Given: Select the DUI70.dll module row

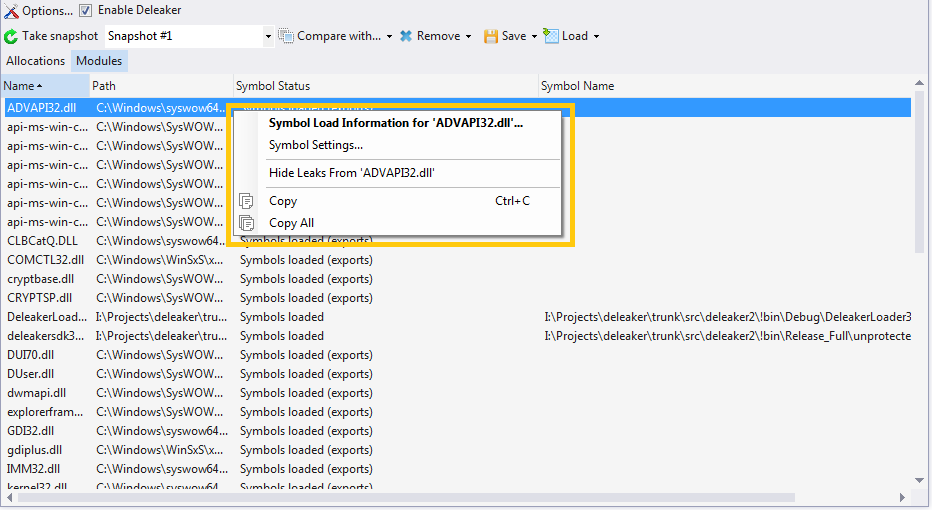Looking at the screenshot, I should tap(456, 355).
